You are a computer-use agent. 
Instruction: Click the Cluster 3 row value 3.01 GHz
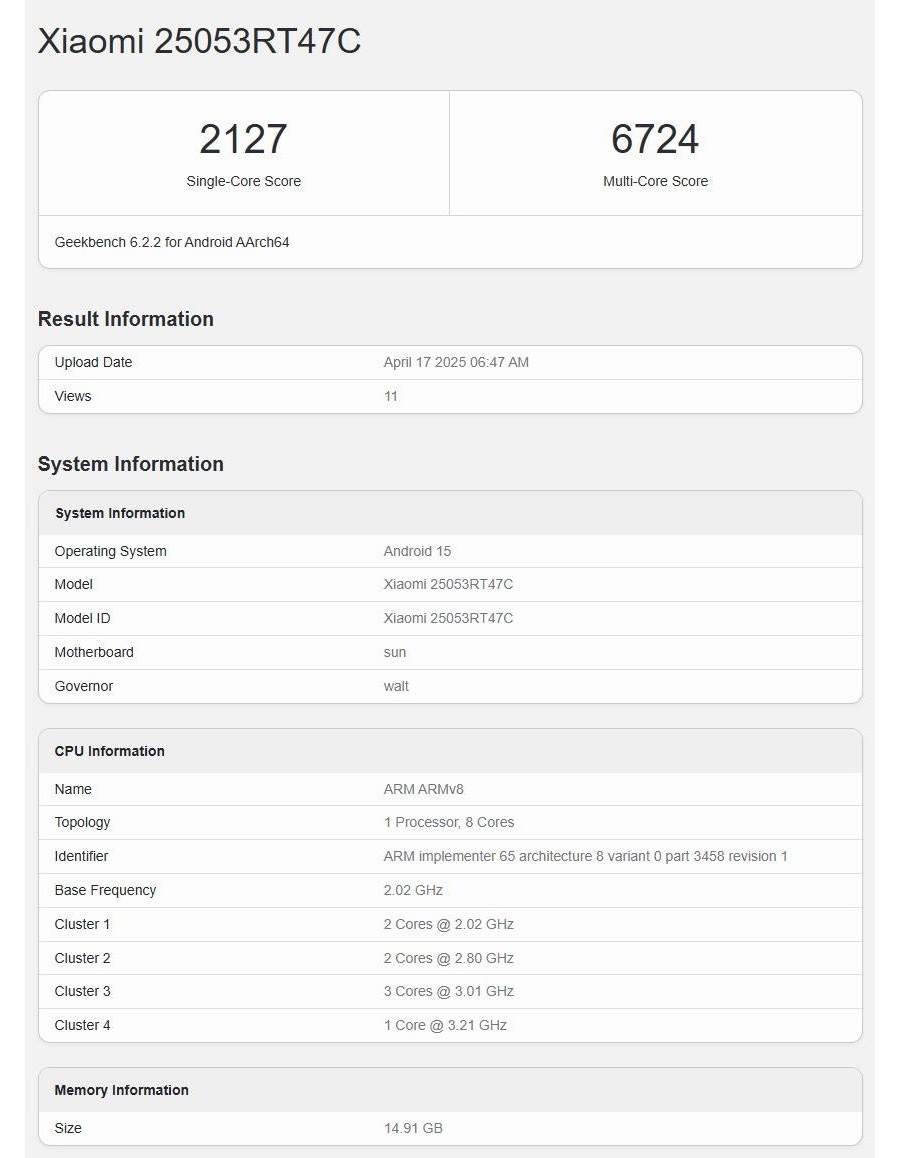(448, 991)
